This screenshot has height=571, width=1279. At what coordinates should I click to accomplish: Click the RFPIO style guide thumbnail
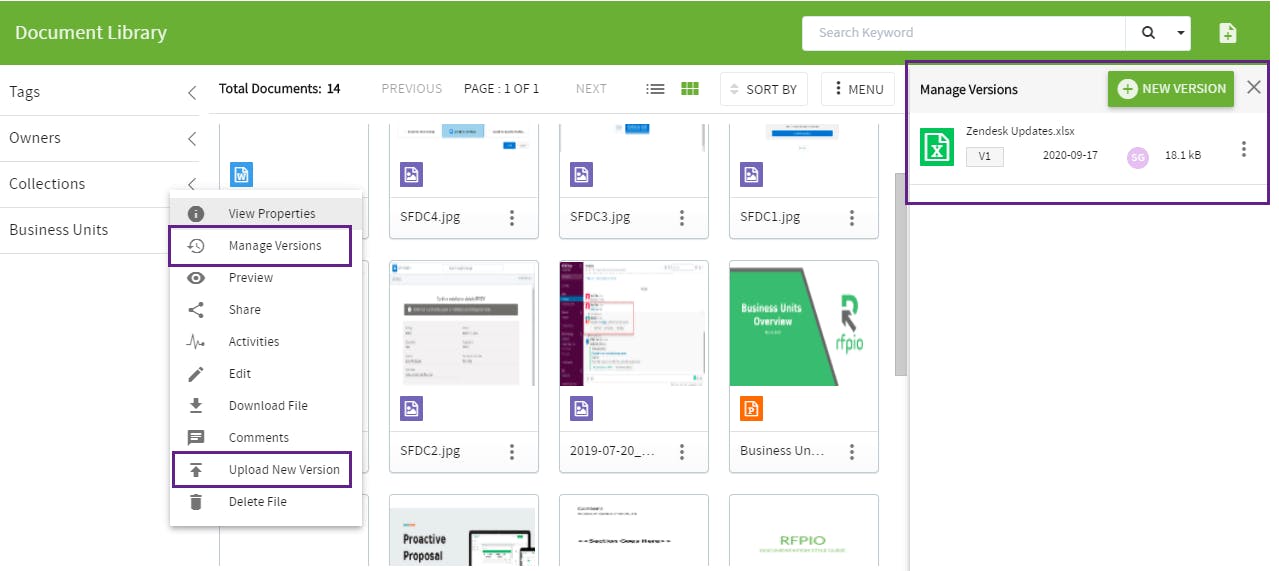pos(804,533)
